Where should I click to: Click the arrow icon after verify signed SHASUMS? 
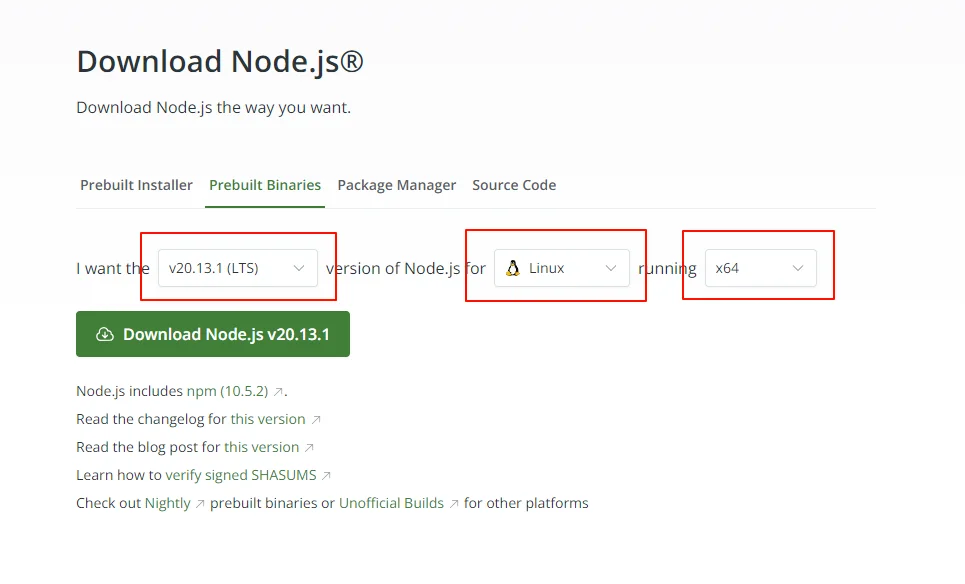(x=326, y=476)
